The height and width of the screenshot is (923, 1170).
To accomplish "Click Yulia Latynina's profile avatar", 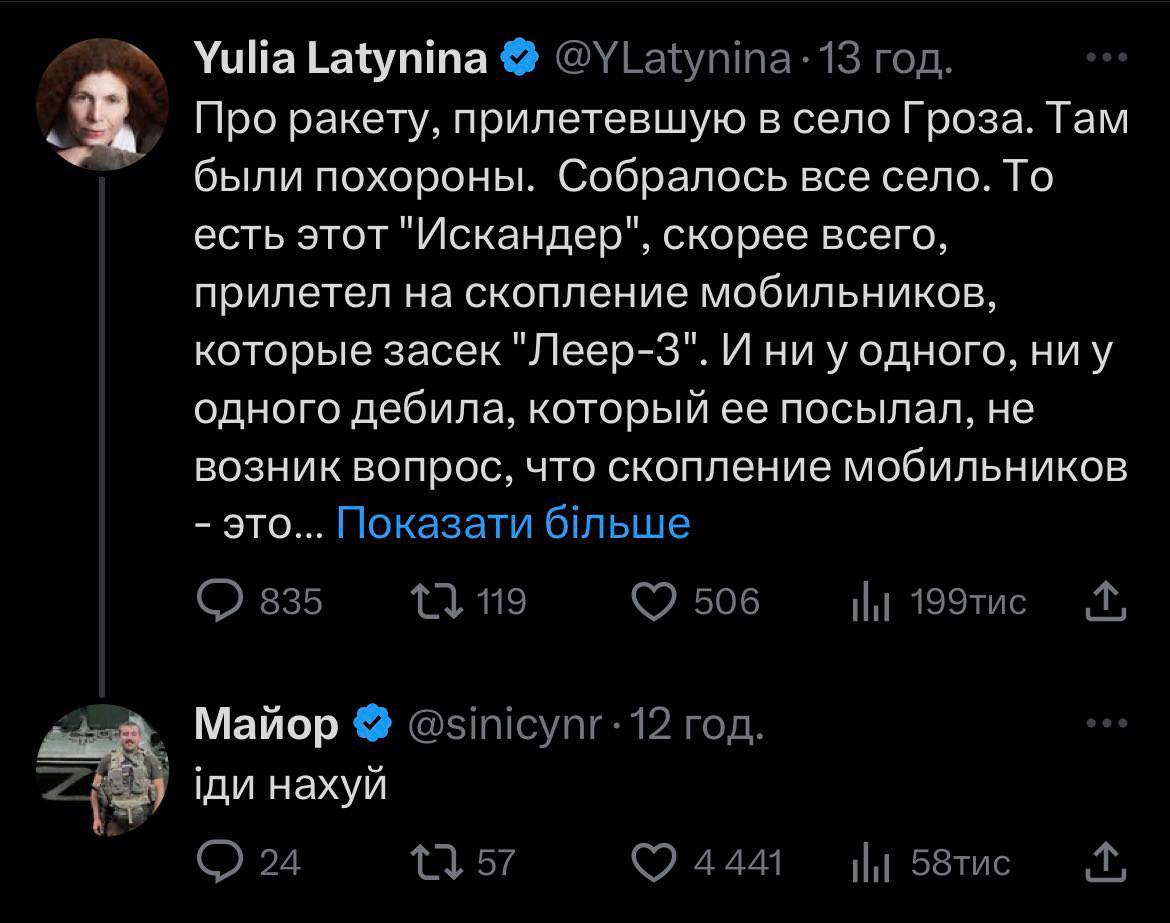I will pyautogui.click(x=102, y=107).
